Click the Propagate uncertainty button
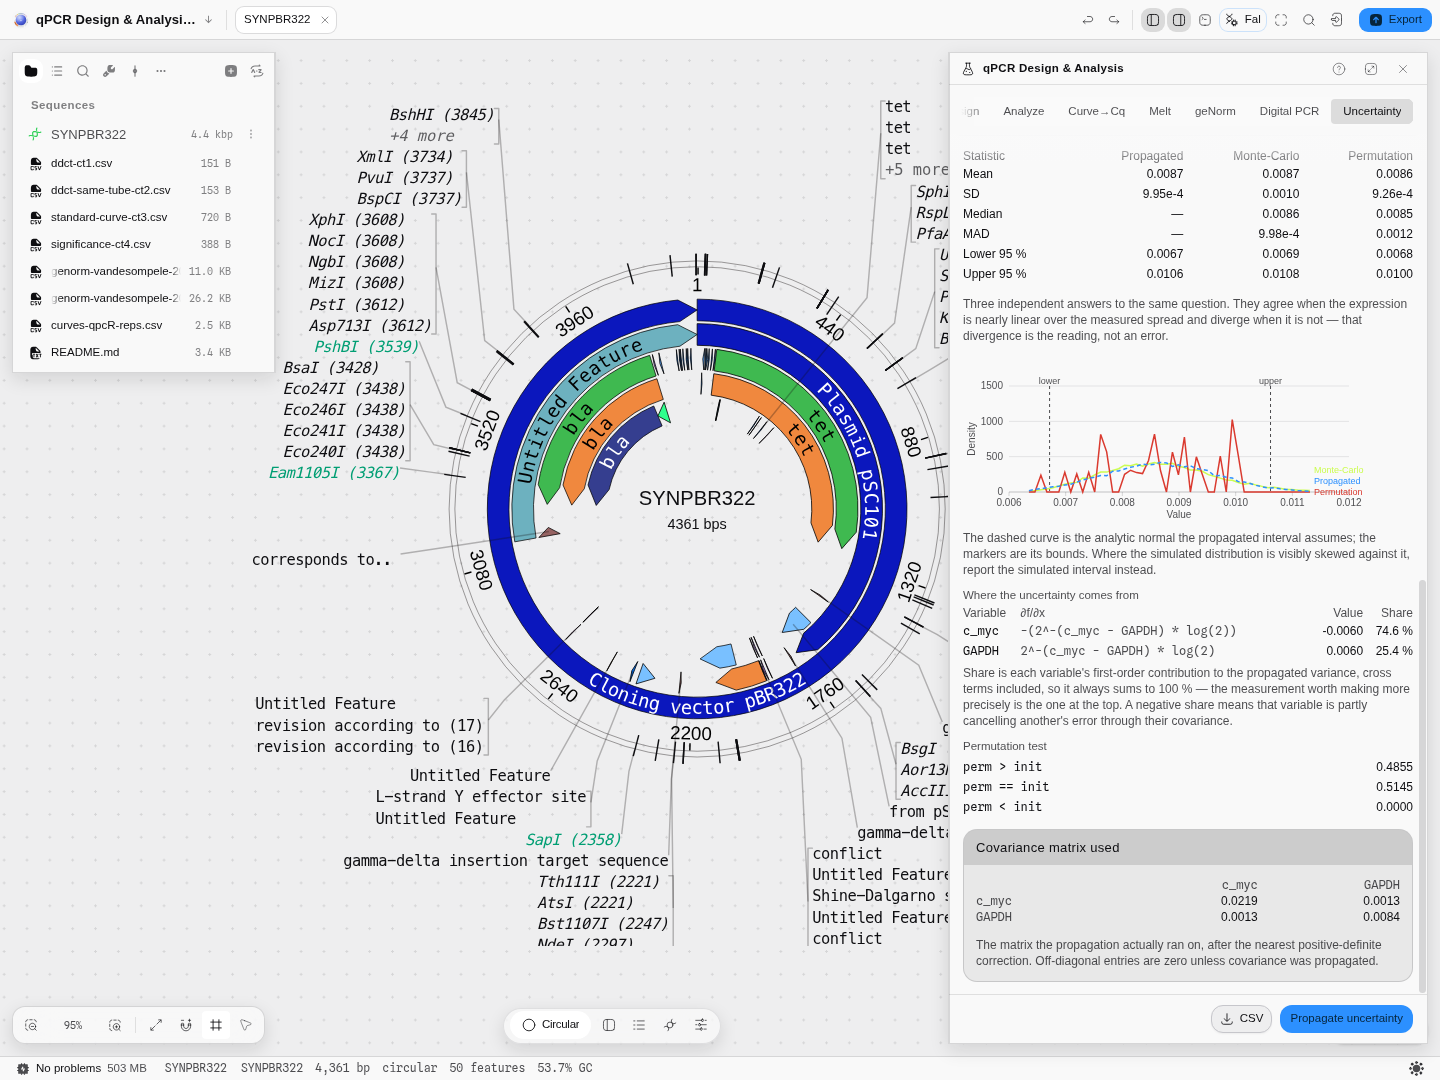This screenshot has width=1440, height=1080. [x=1346, y=1019]
